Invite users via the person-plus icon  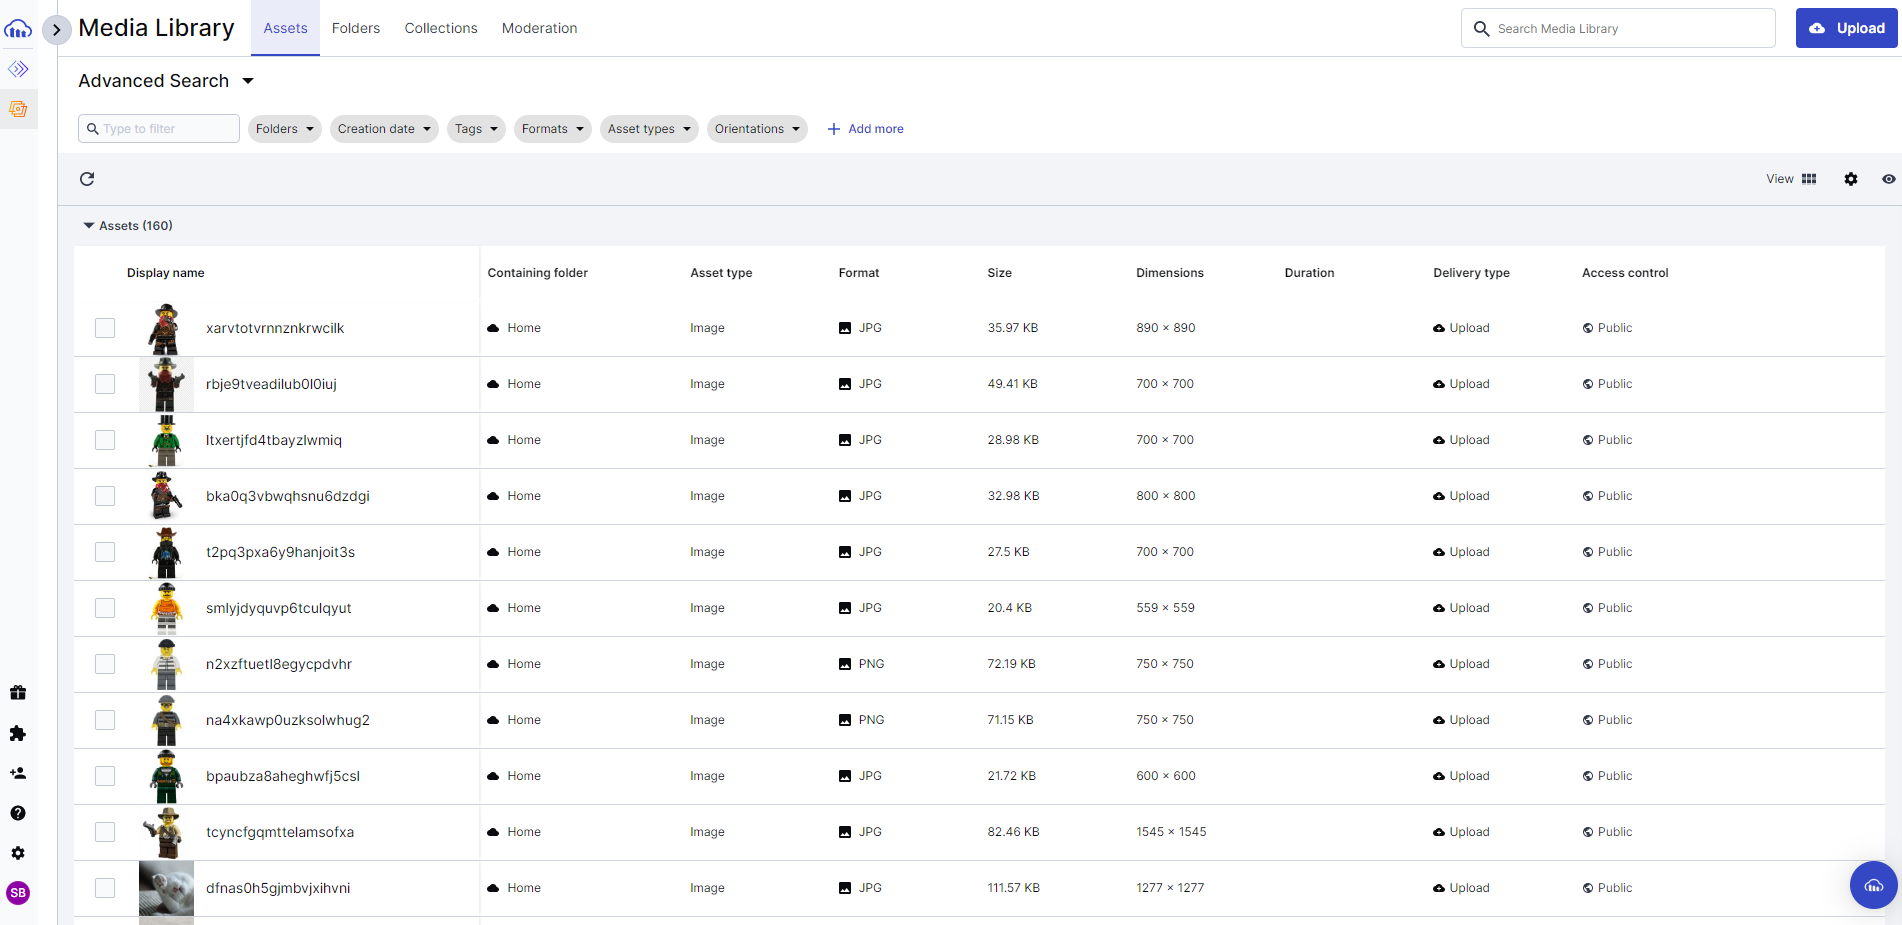[18, 773]
